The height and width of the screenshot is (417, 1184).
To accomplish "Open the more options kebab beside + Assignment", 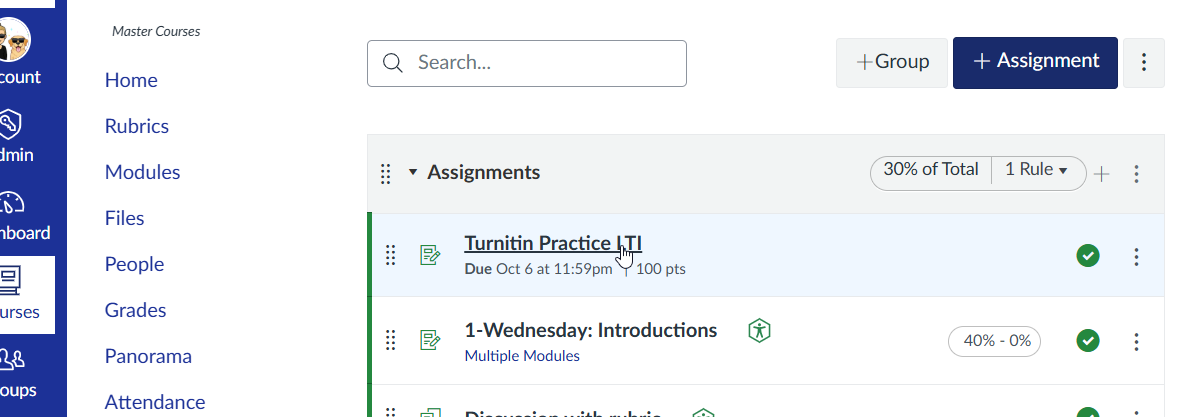I will point(1144,63).
